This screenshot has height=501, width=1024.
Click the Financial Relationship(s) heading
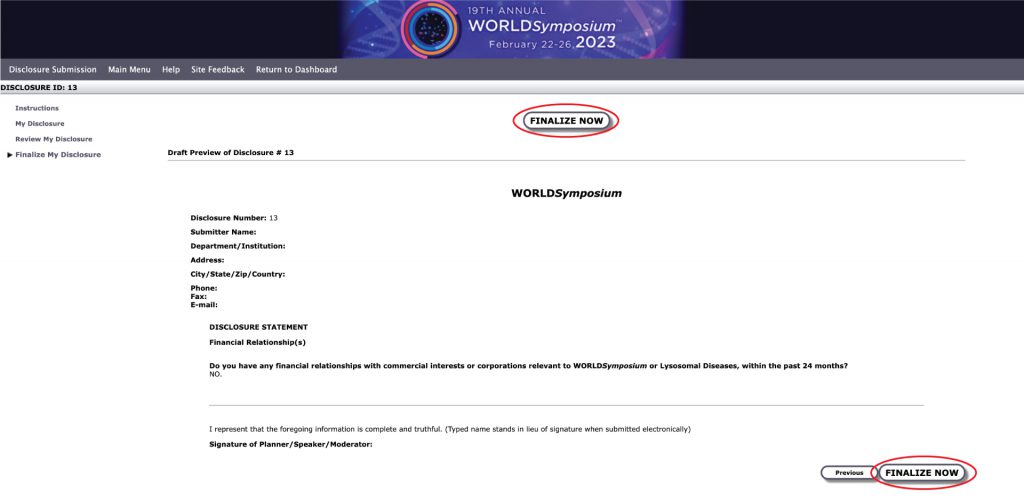point(257,342)
